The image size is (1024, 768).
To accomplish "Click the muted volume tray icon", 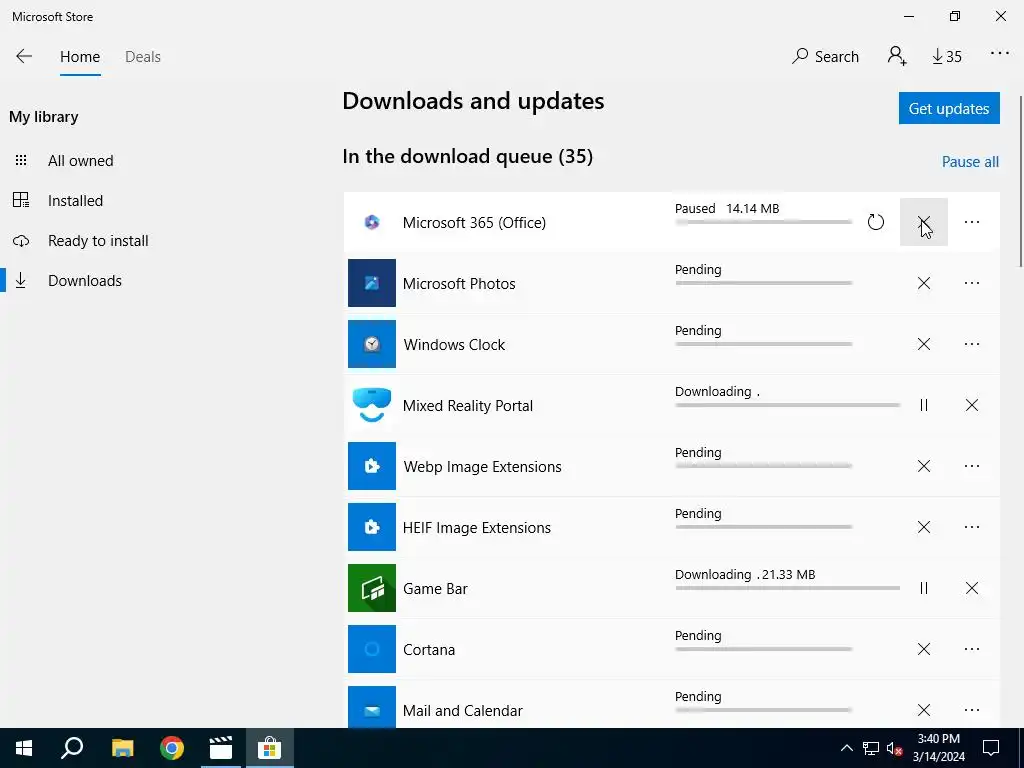I will (894, 748).
